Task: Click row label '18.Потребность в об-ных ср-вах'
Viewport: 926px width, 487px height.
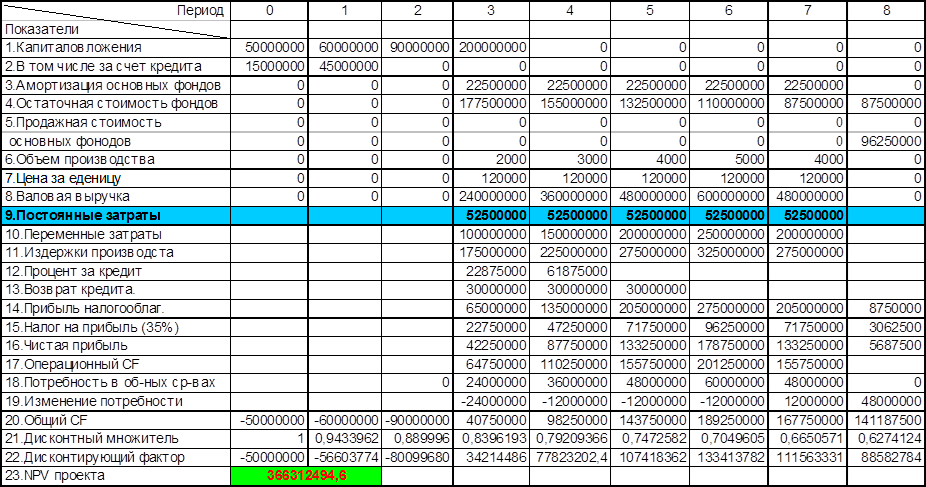Action: [110, 383]
